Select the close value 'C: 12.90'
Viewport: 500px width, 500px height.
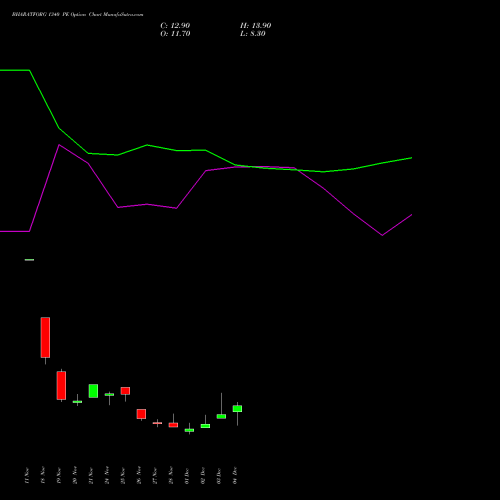[175, 26]
